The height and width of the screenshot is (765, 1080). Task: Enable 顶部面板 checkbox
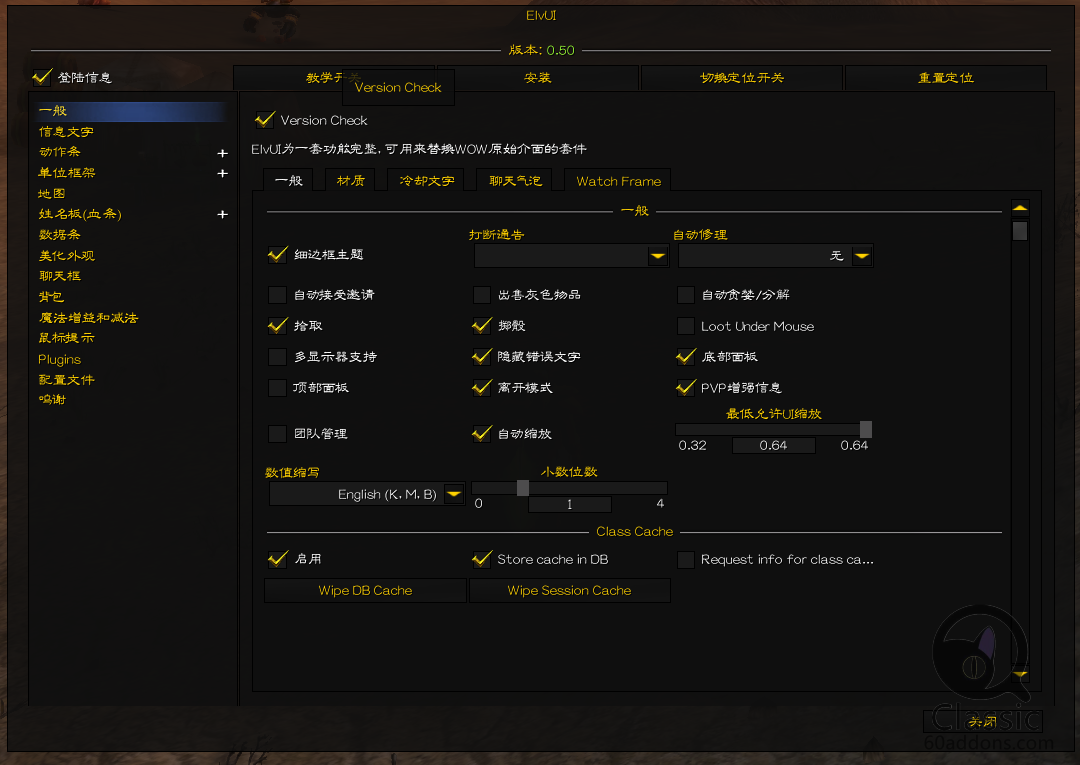pos(278,388)
